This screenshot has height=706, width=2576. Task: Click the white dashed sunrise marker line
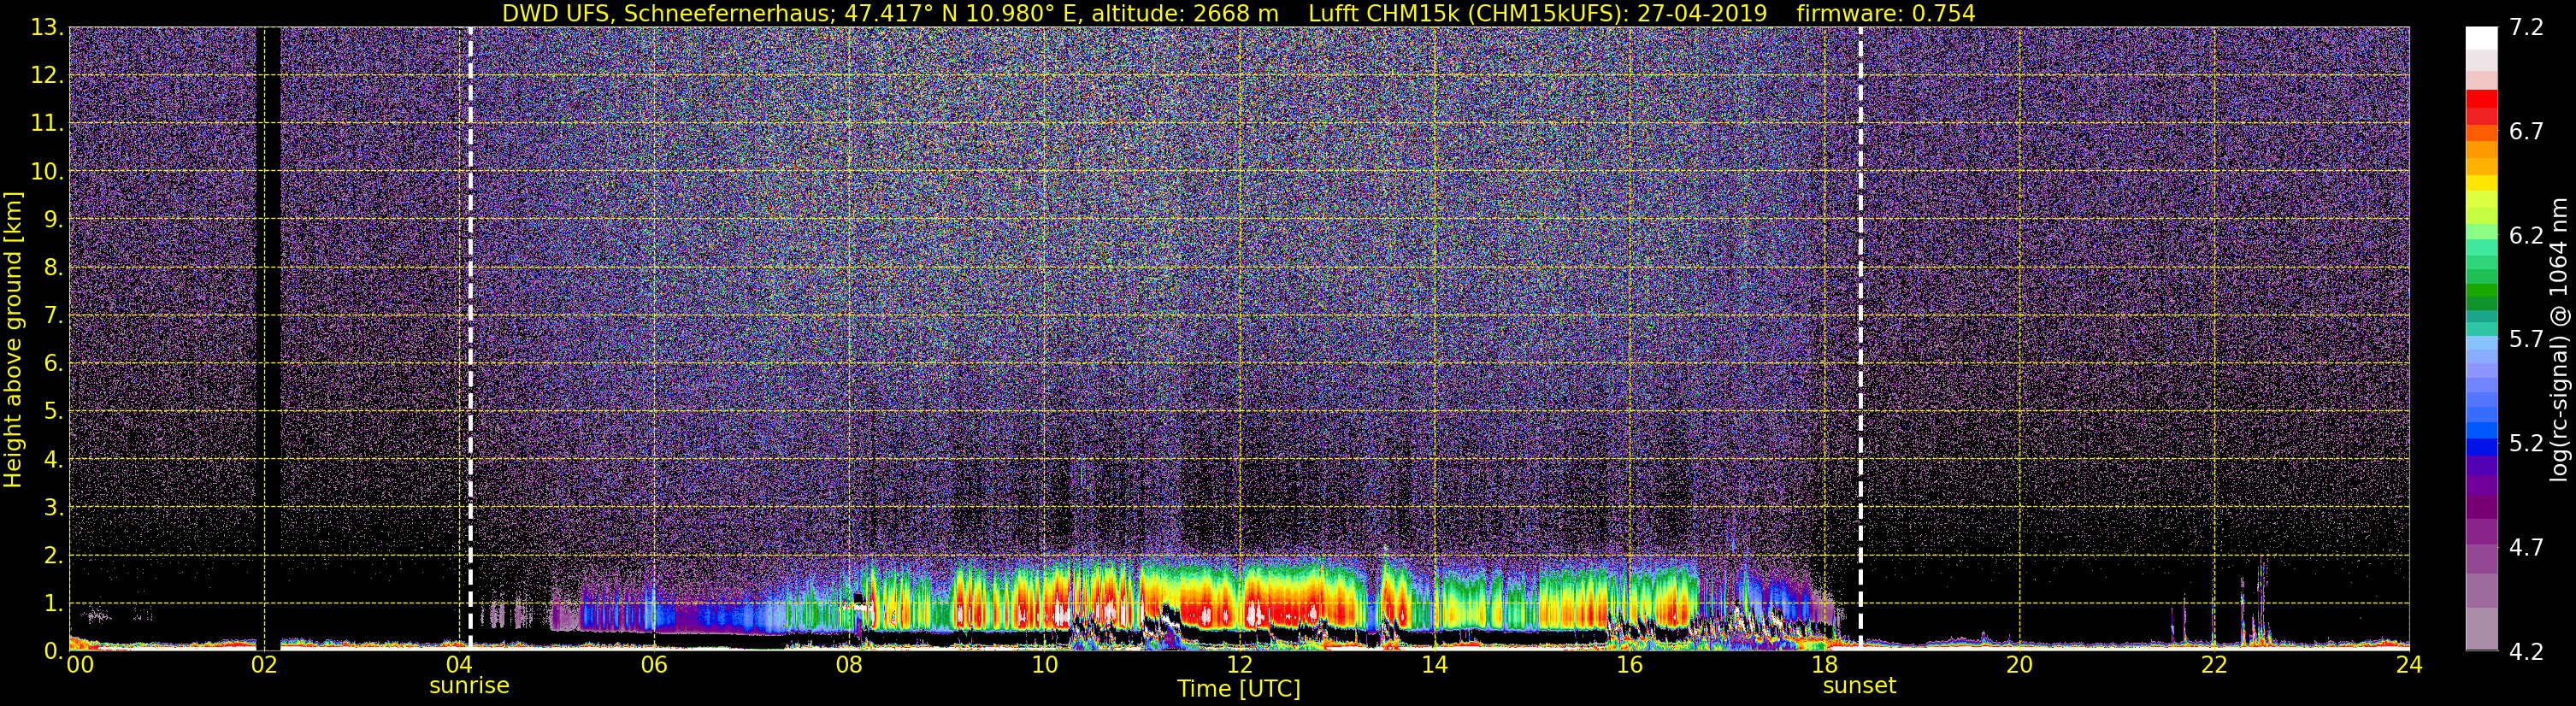(x=470, y=338)
